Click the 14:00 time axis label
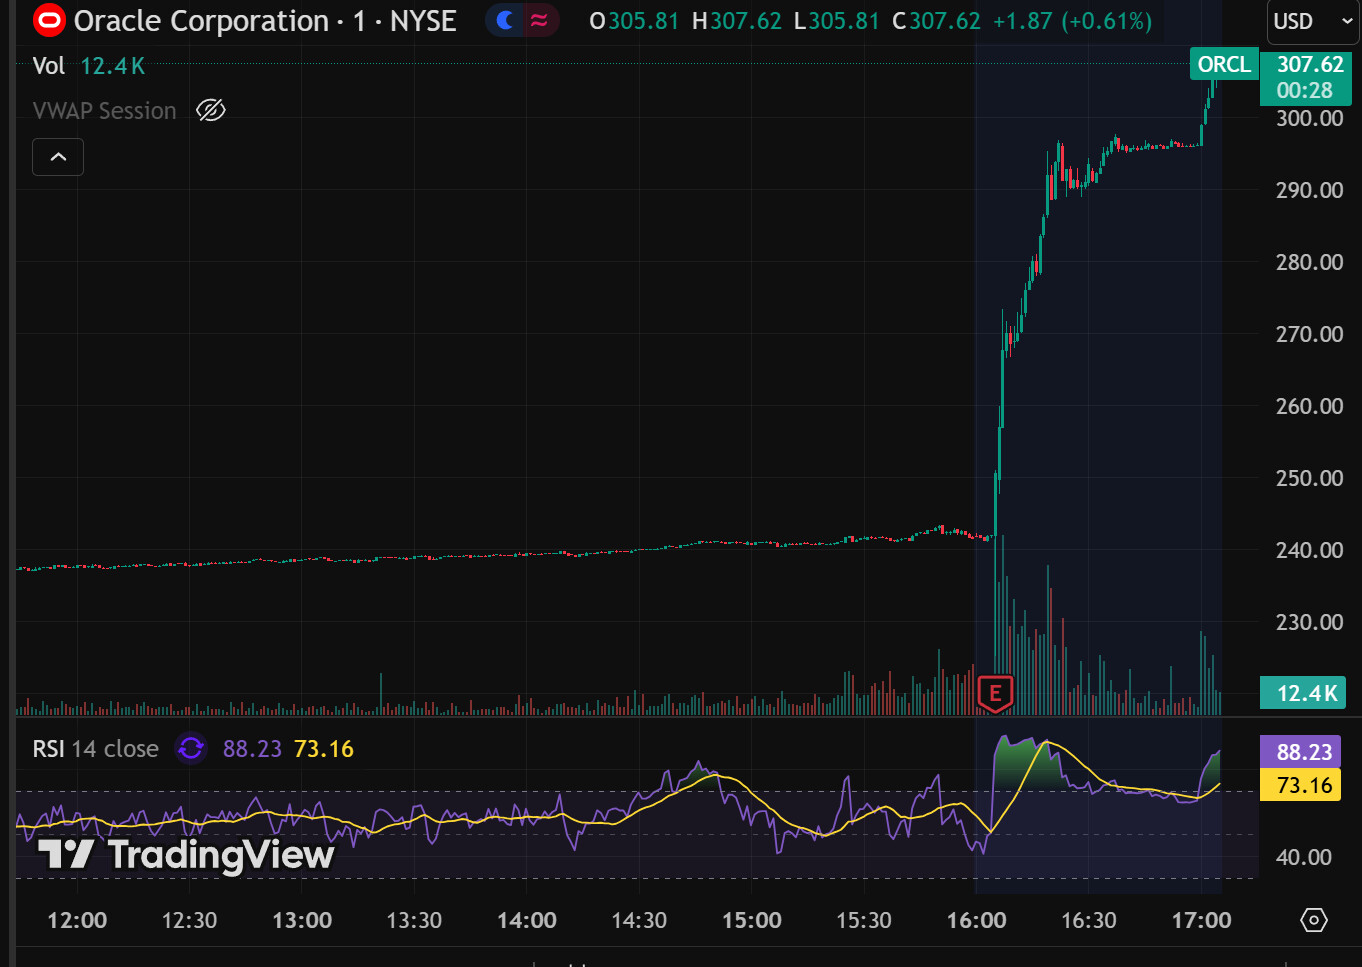Image resolution: width=1362 pixels, height=967 pixels. point(527,920)
